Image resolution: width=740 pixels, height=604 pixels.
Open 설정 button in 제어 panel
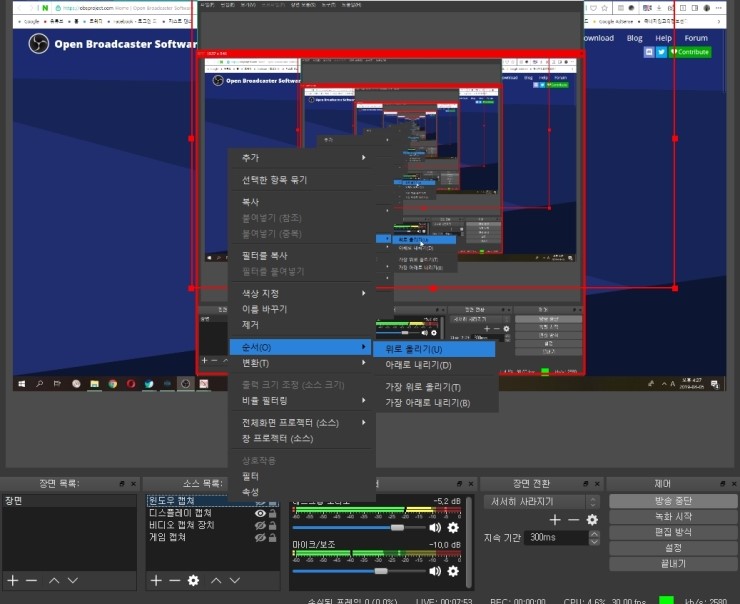tap(673, 548)
